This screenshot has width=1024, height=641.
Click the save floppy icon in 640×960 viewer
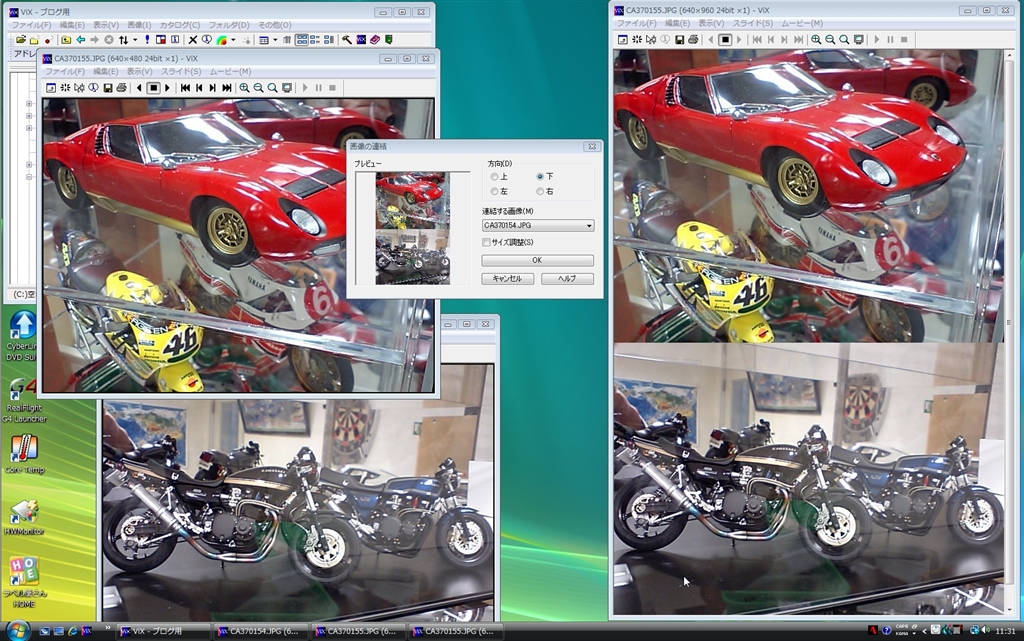679,40
